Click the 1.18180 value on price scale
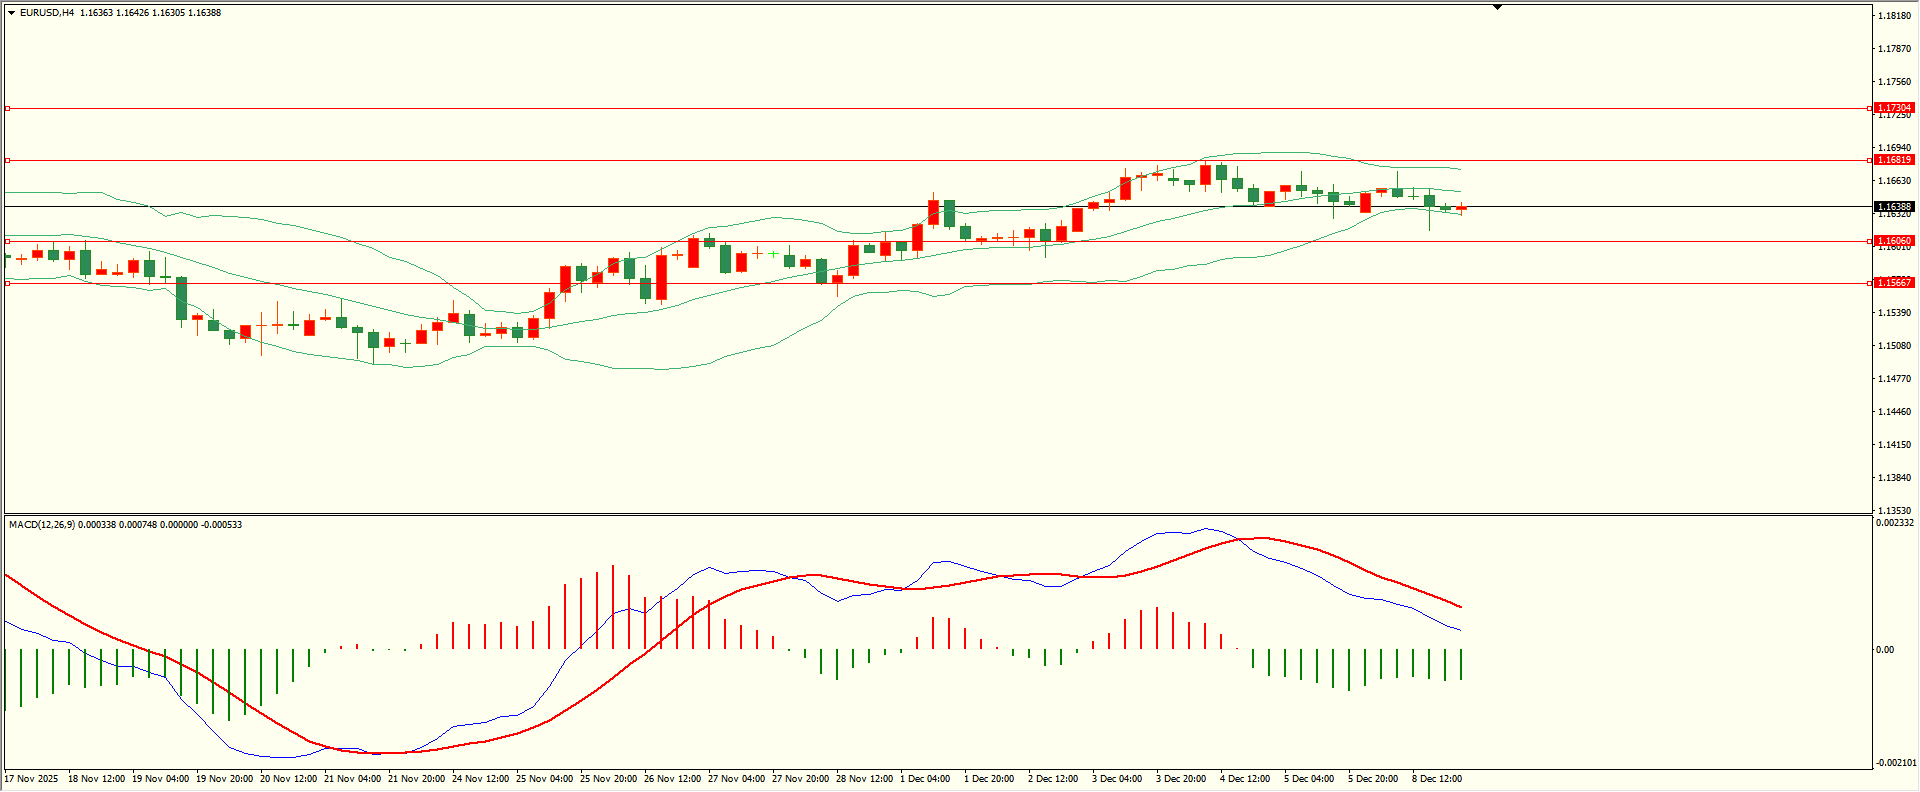This screenshot has width=1920, height=792. point(1894,16)
